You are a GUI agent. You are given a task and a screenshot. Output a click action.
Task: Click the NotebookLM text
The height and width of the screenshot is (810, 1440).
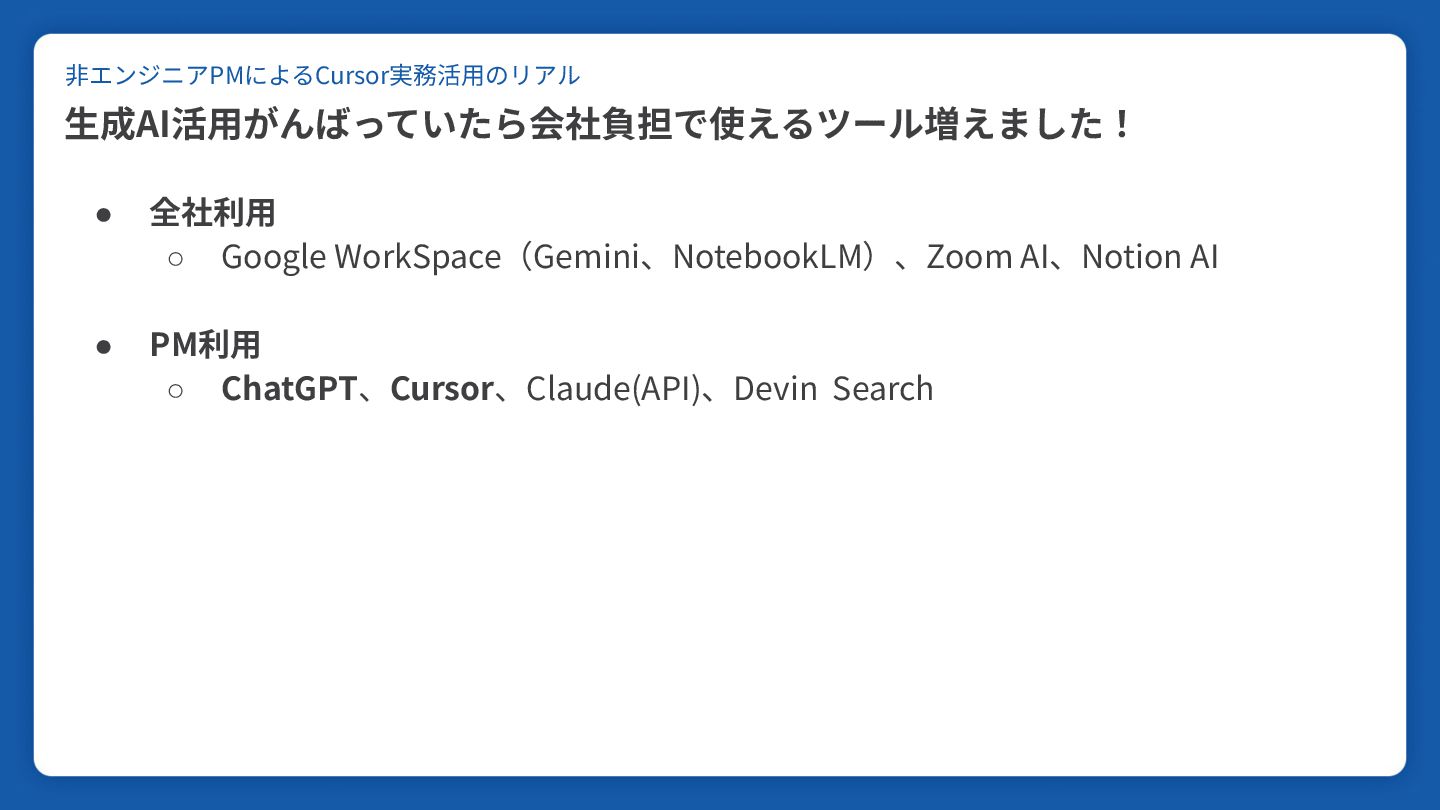(x=767, y=257)
